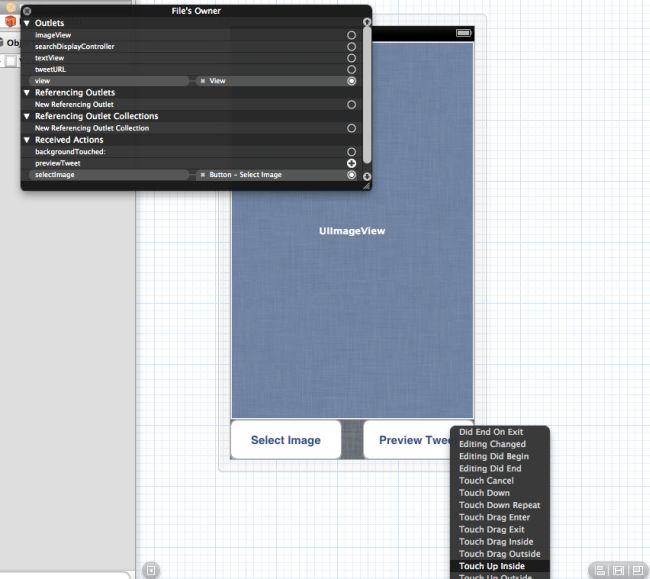Image resolution: width=650 pixels, height=579 pixels.
Task: Click the File's Owner panel vertical scrollbar
Action: coord(367,95)
